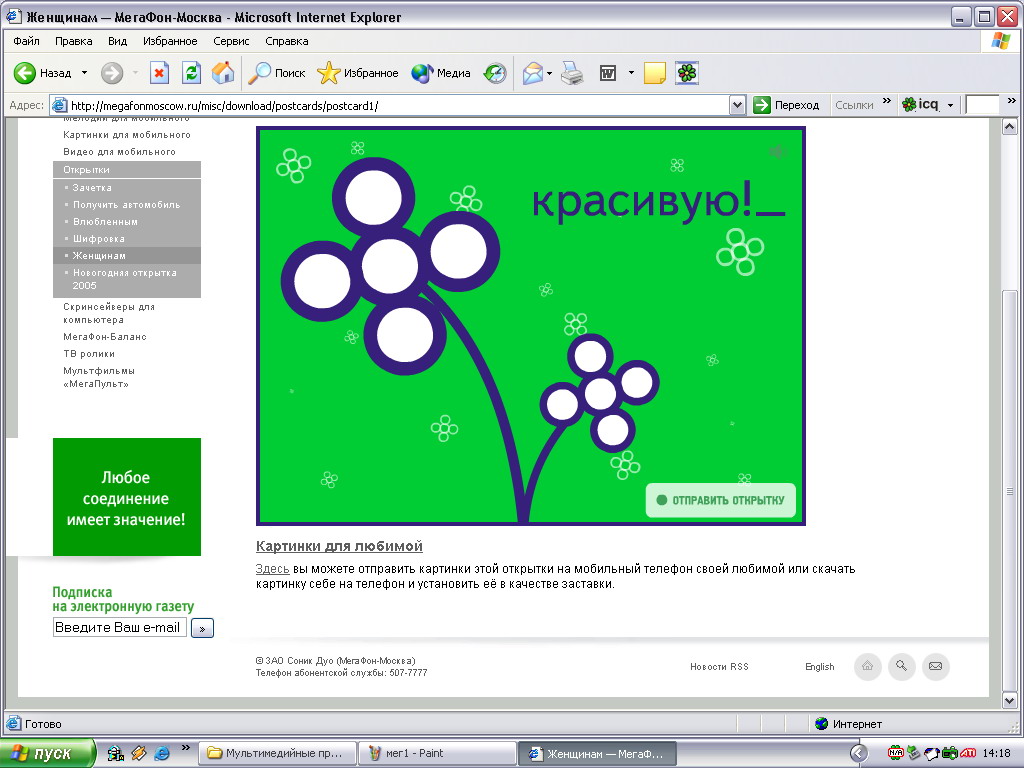Click the Mail envelope toolbar icon
1024x768 pixels.
click(x=533, y=73)
